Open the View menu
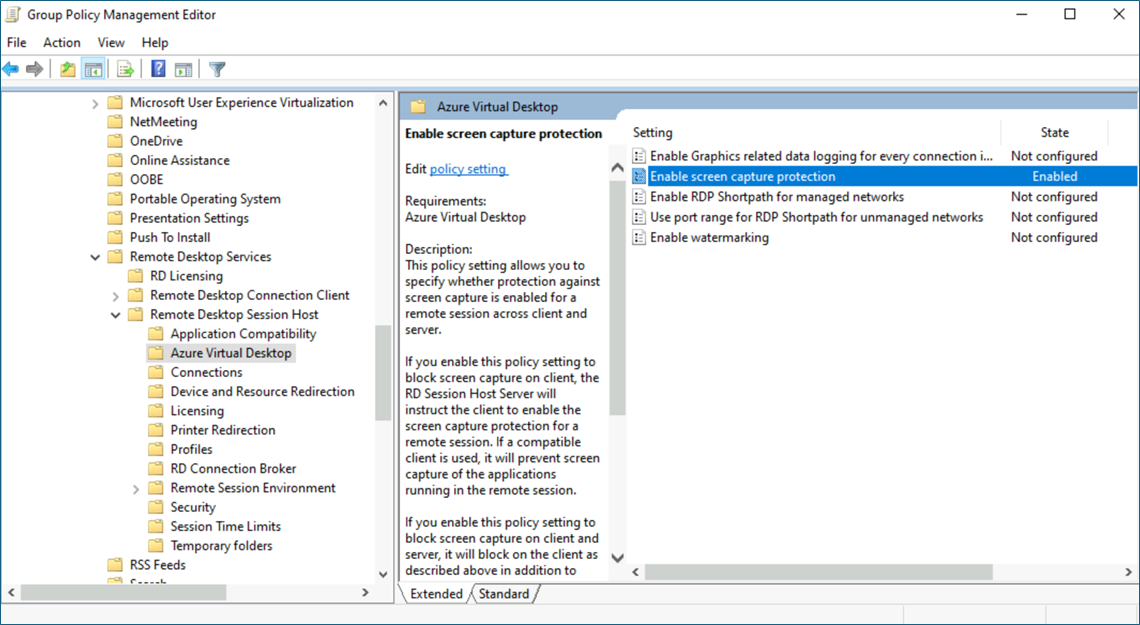The height and width of the screenshot is (625, 1140). (111, 43)
